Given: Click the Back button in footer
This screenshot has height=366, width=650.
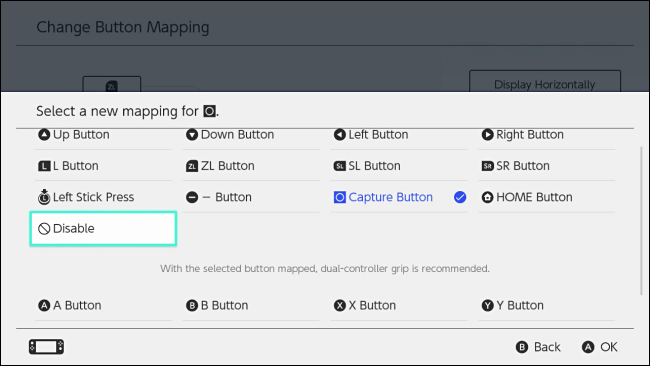Looking at the screenshot, I should point(538,347).
